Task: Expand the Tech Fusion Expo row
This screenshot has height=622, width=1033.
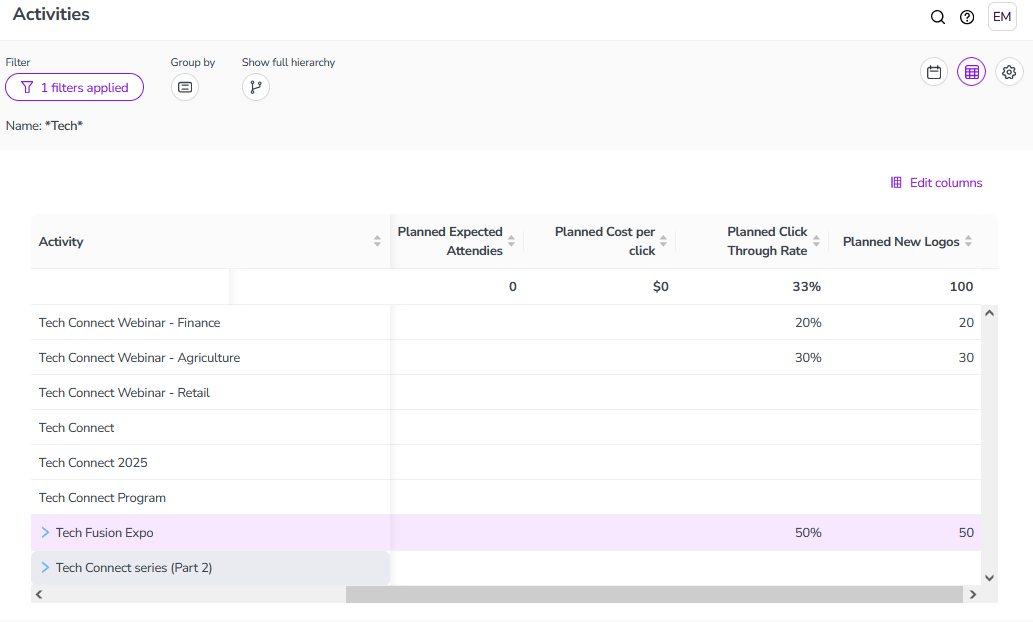Action: (45, 533)
